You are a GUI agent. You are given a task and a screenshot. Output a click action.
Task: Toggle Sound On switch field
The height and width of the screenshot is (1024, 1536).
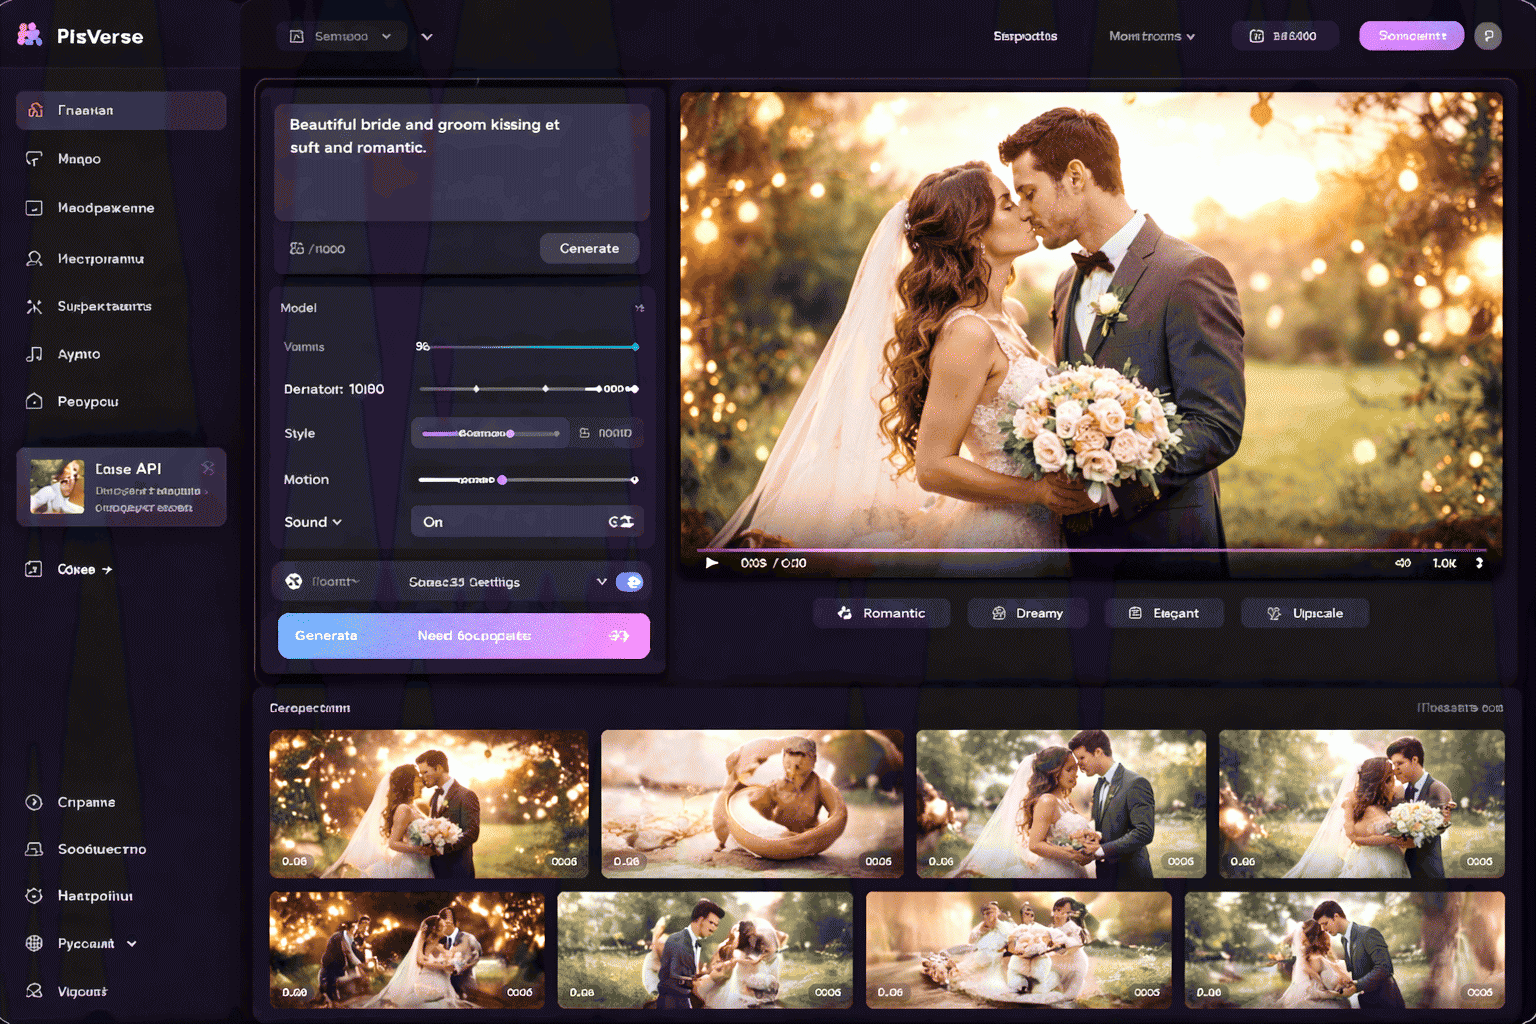click(621, 522)
